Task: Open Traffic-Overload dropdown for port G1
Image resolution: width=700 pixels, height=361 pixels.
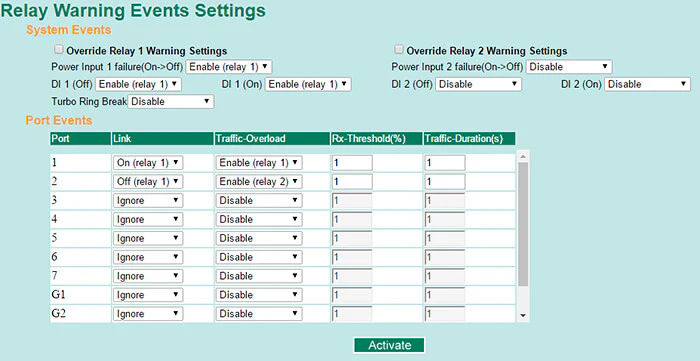Action: 259,295
